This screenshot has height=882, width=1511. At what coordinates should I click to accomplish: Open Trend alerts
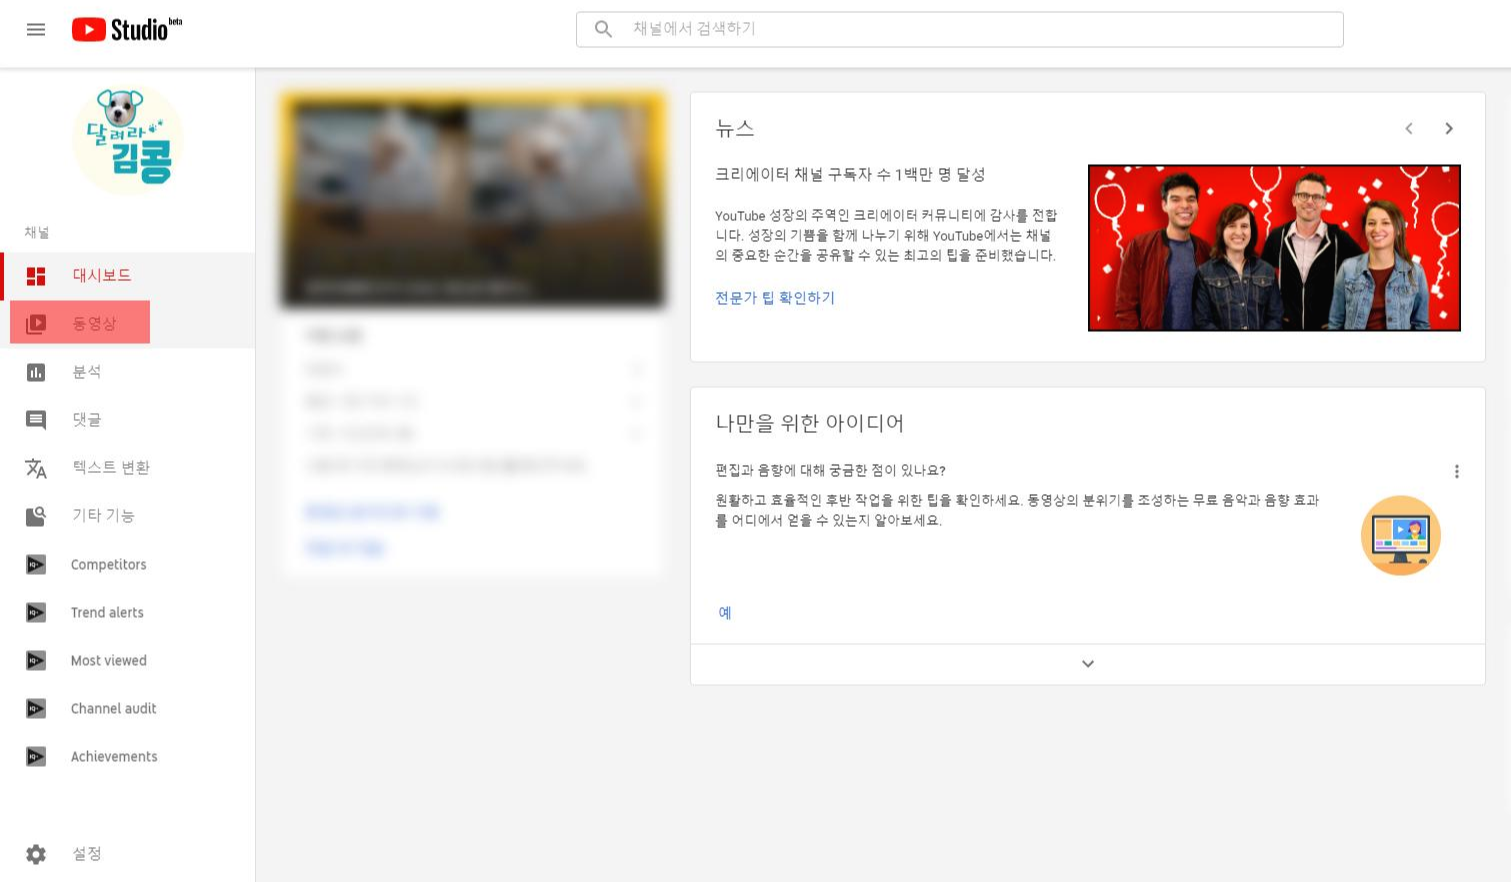pos(107,612)
